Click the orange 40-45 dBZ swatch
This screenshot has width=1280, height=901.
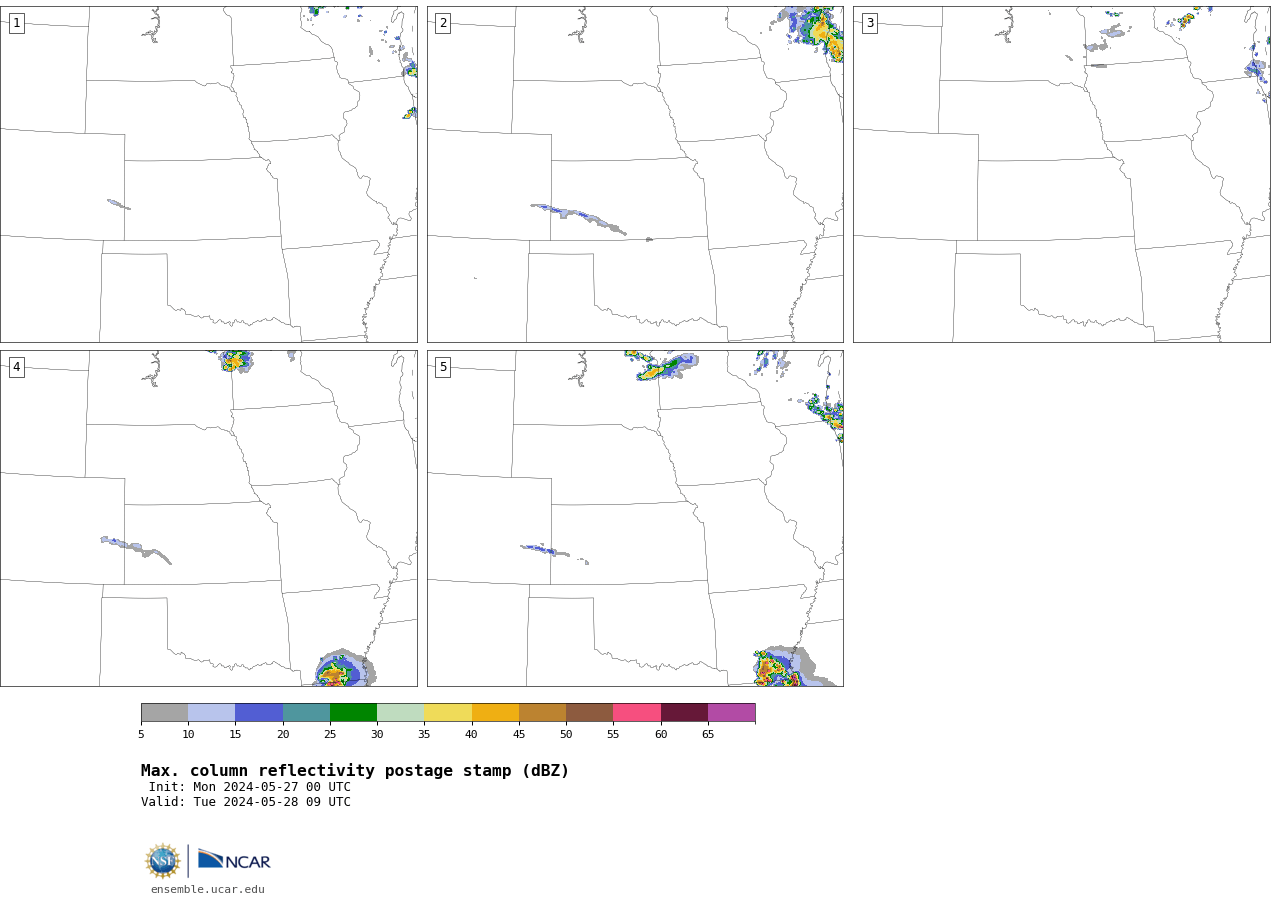495,713
